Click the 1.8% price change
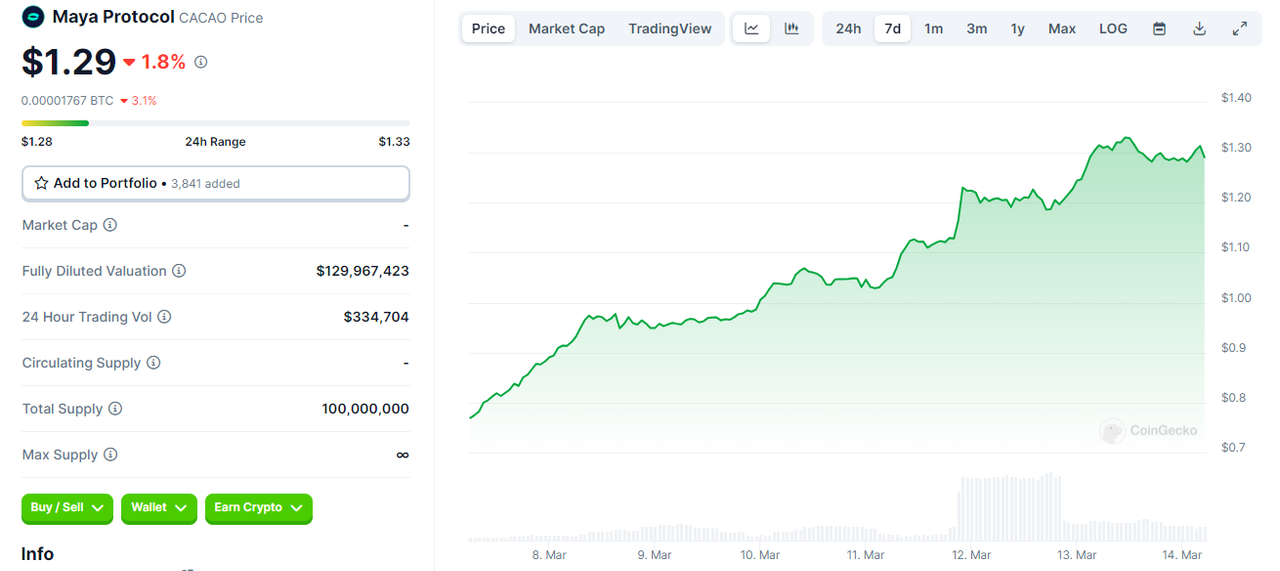1280x571 pixels. tap(155, 62)
